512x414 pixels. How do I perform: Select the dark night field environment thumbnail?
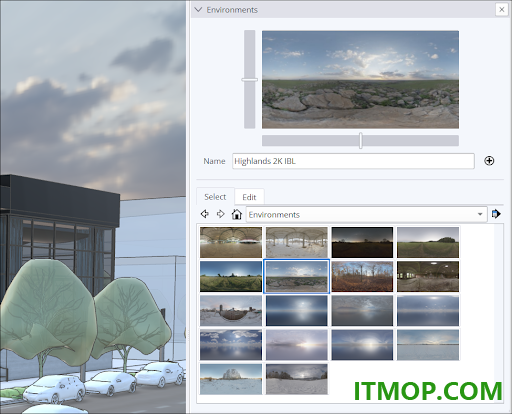[362, 242]
